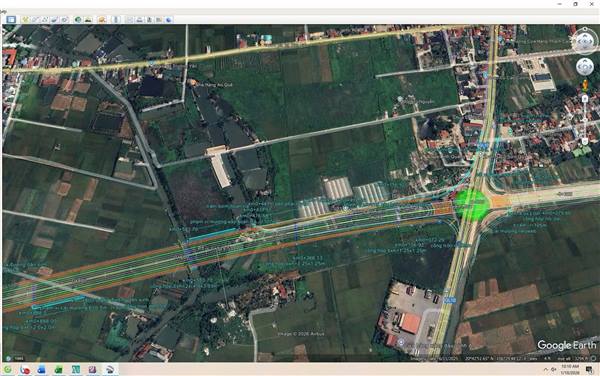Click zoom out at bottom of zoom slider
This screenshot has height=376, width=600.
point(585,141)
